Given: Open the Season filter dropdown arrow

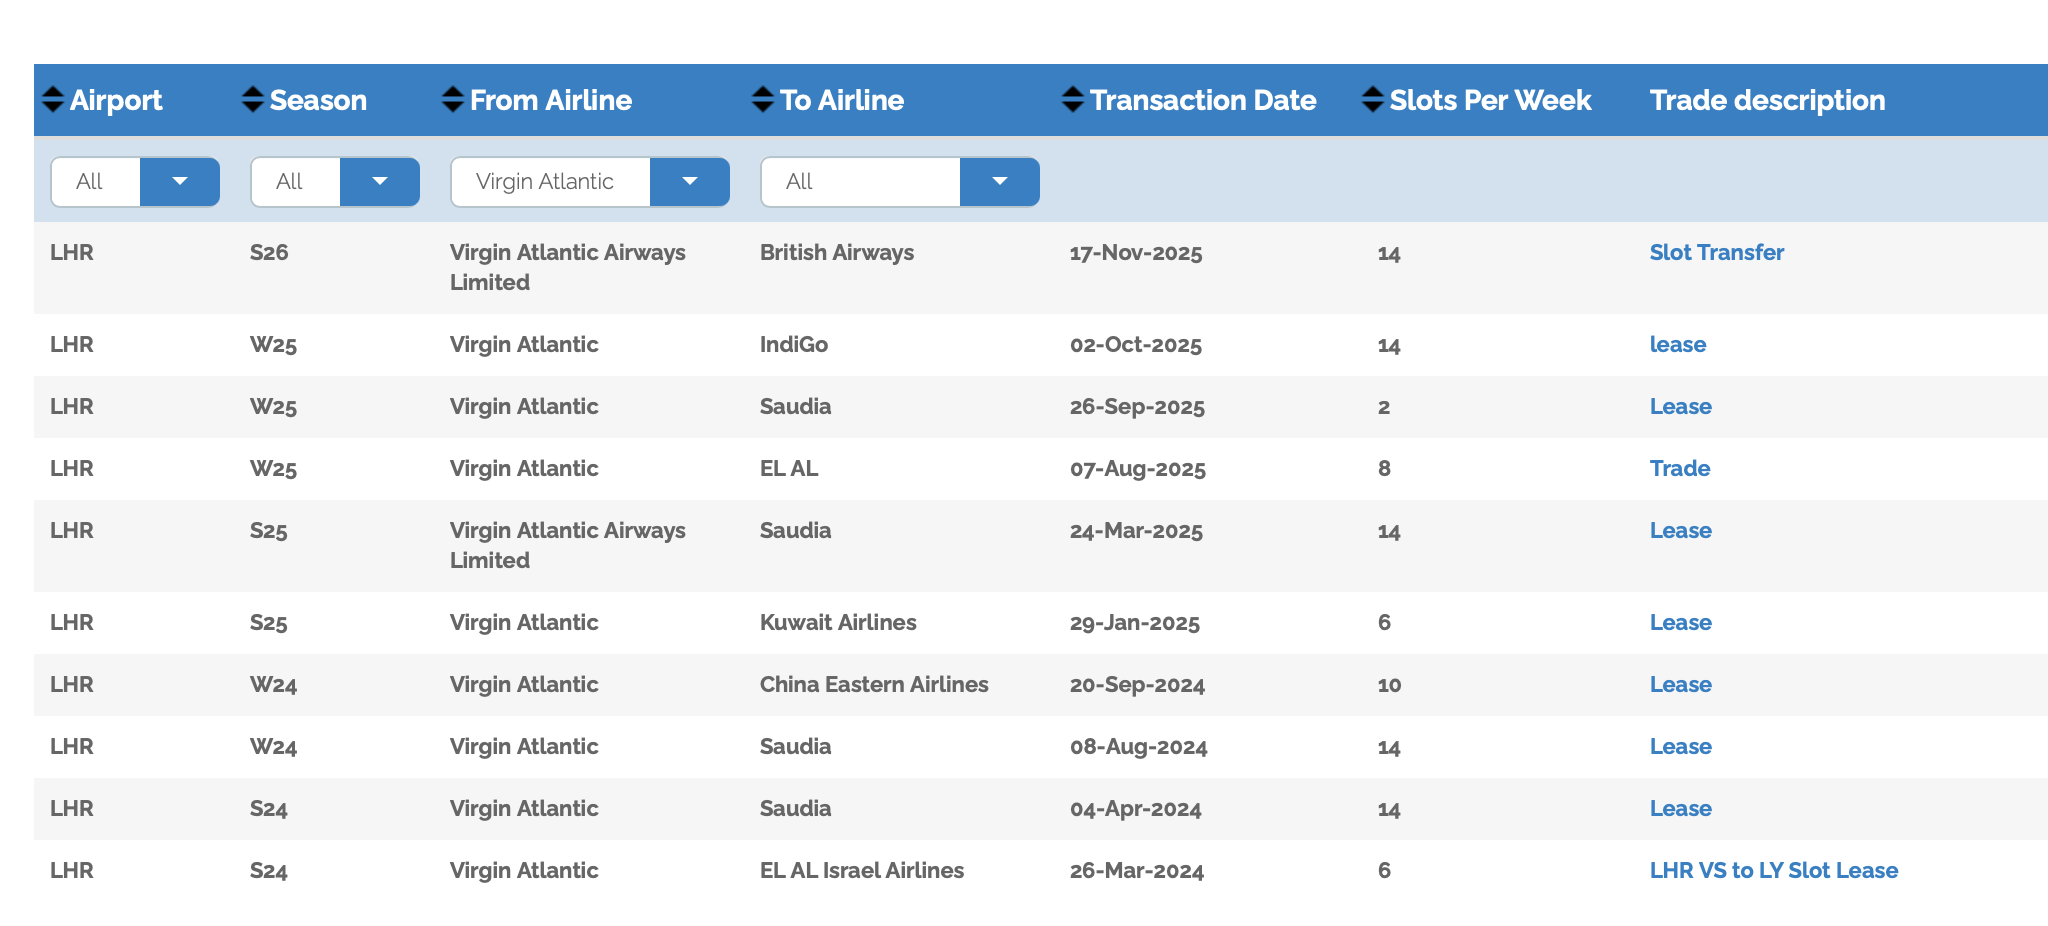Looking at the screenshot, I should (x=380, y=181).
